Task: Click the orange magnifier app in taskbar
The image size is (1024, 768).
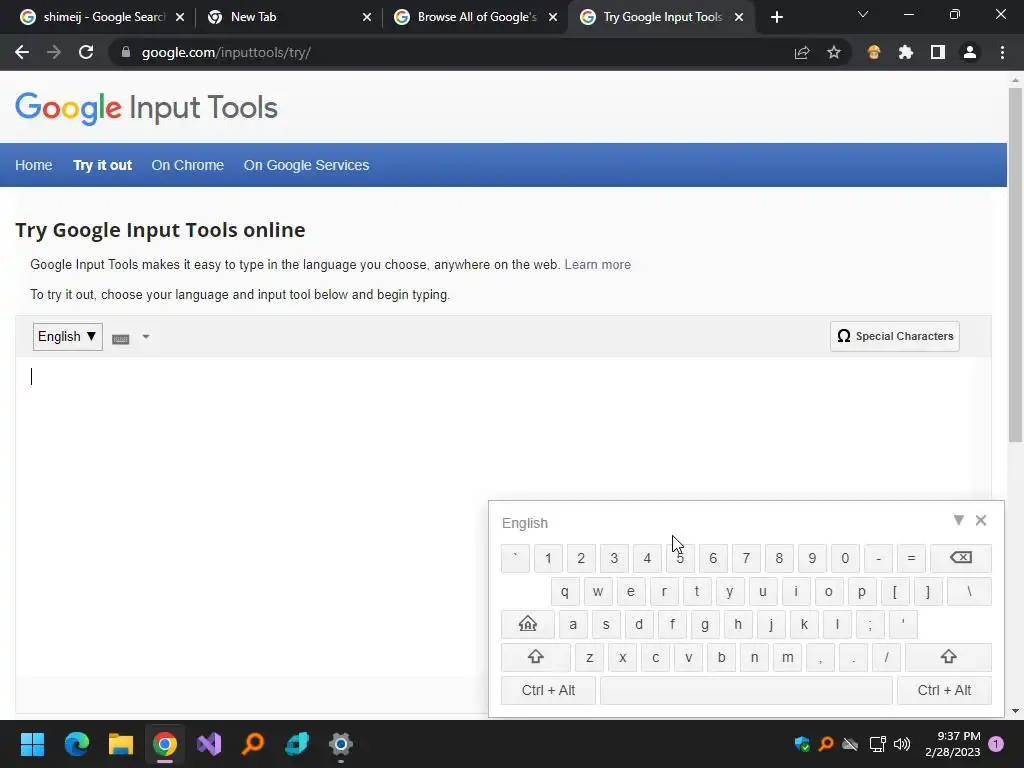Action: point(253,744)
